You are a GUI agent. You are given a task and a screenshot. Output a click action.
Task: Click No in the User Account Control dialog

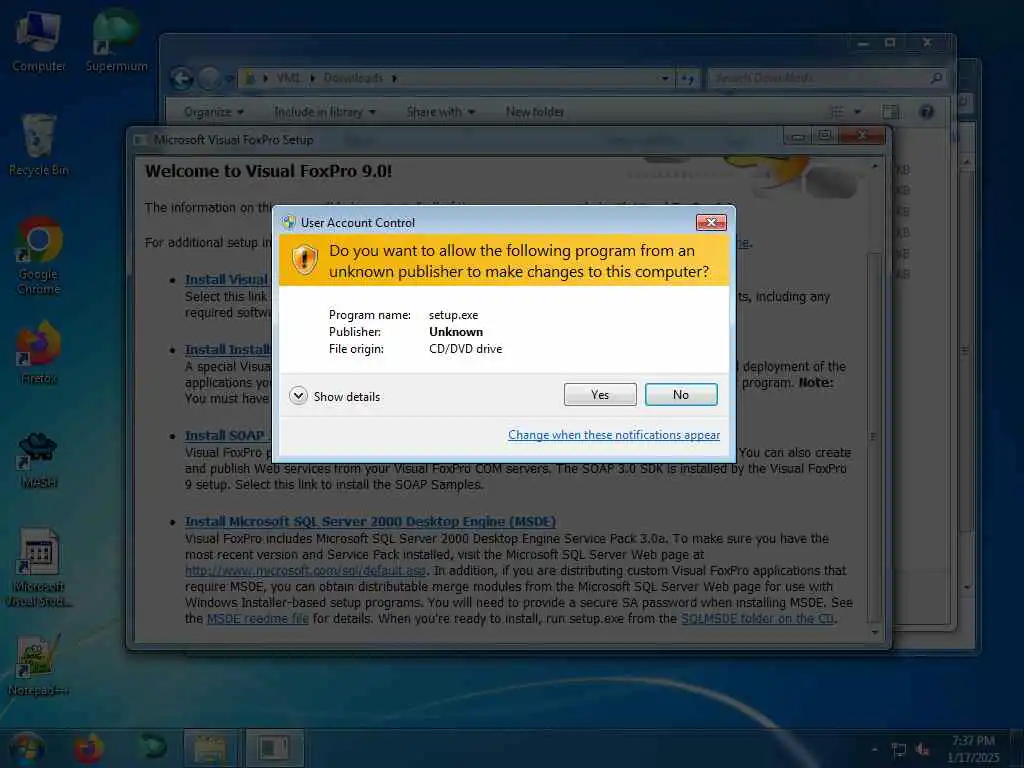pos(680,394)
